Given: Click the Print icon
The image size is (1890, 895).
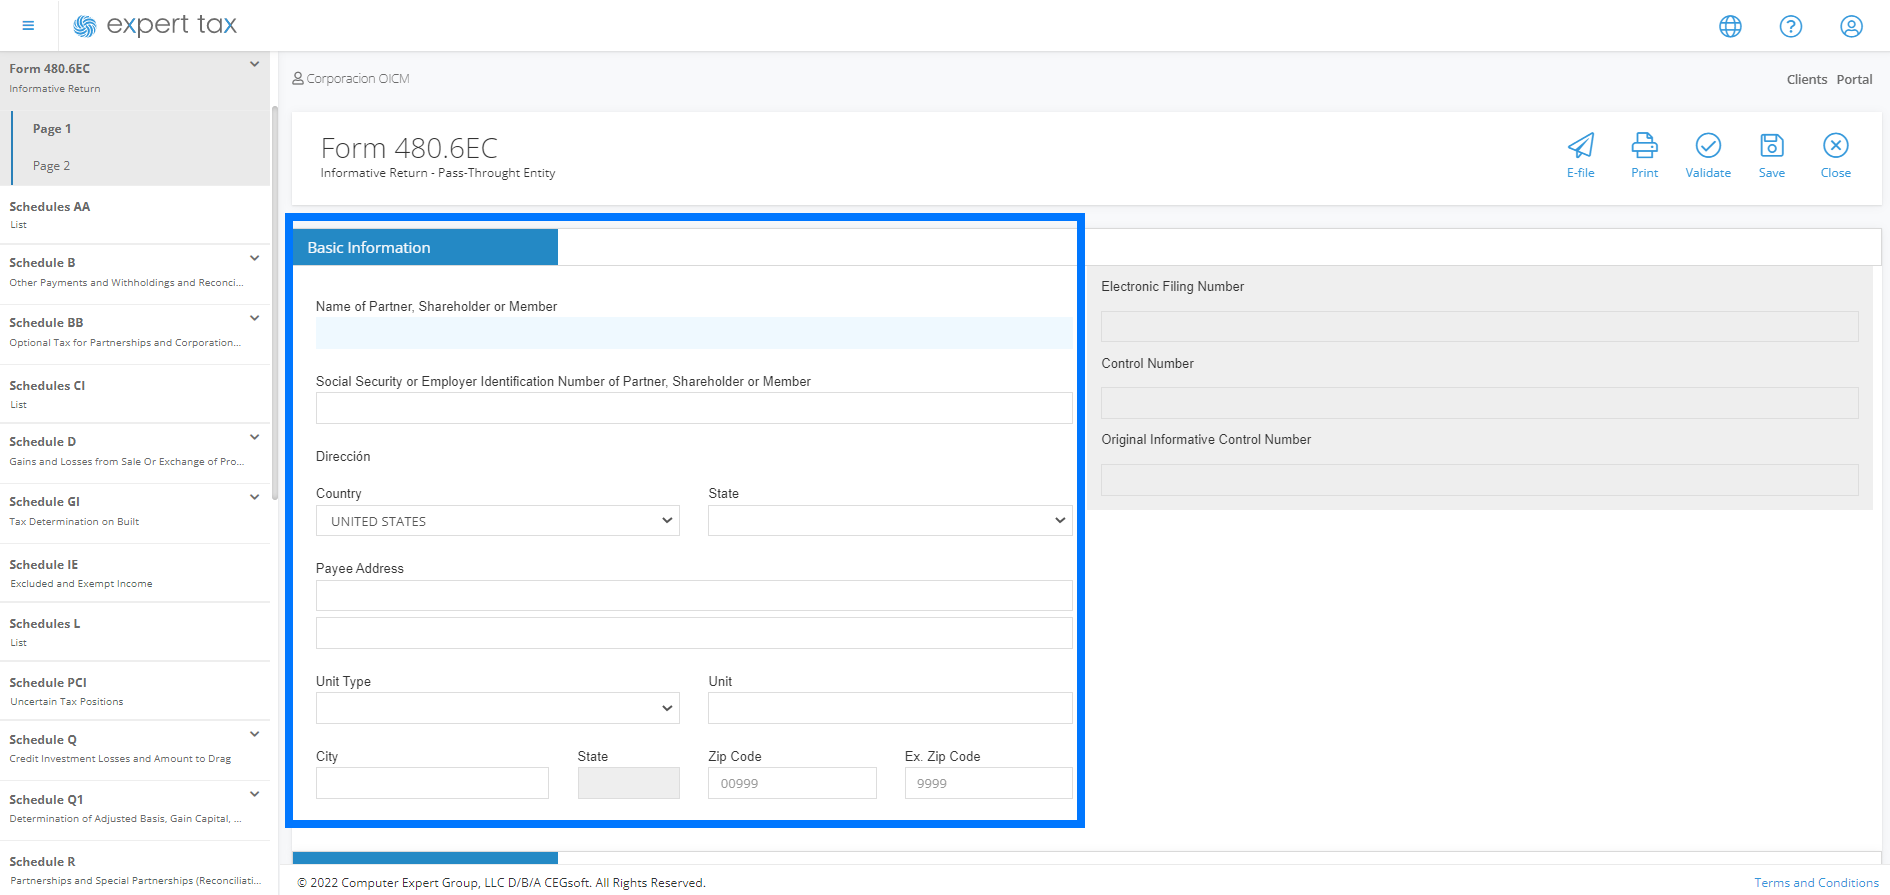Looking at the screenshot, I should click(x=1644, y=146).
